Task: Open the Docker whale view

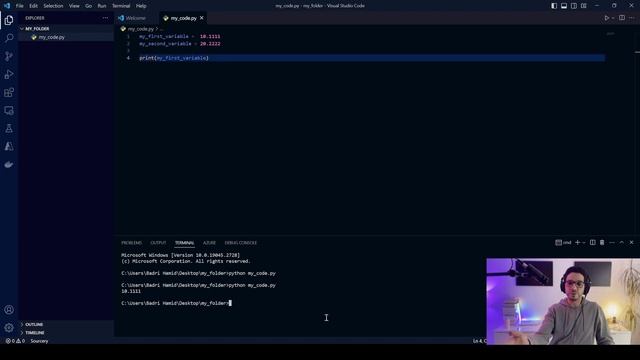Action: click(x=9, y=164)
